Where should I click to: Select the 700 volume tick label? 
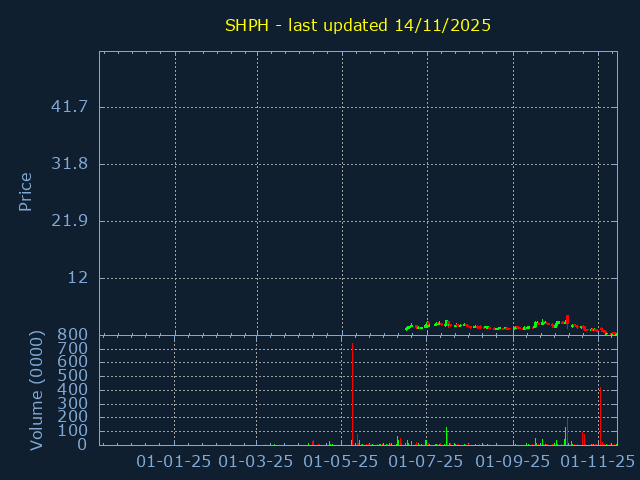point(75,348)
